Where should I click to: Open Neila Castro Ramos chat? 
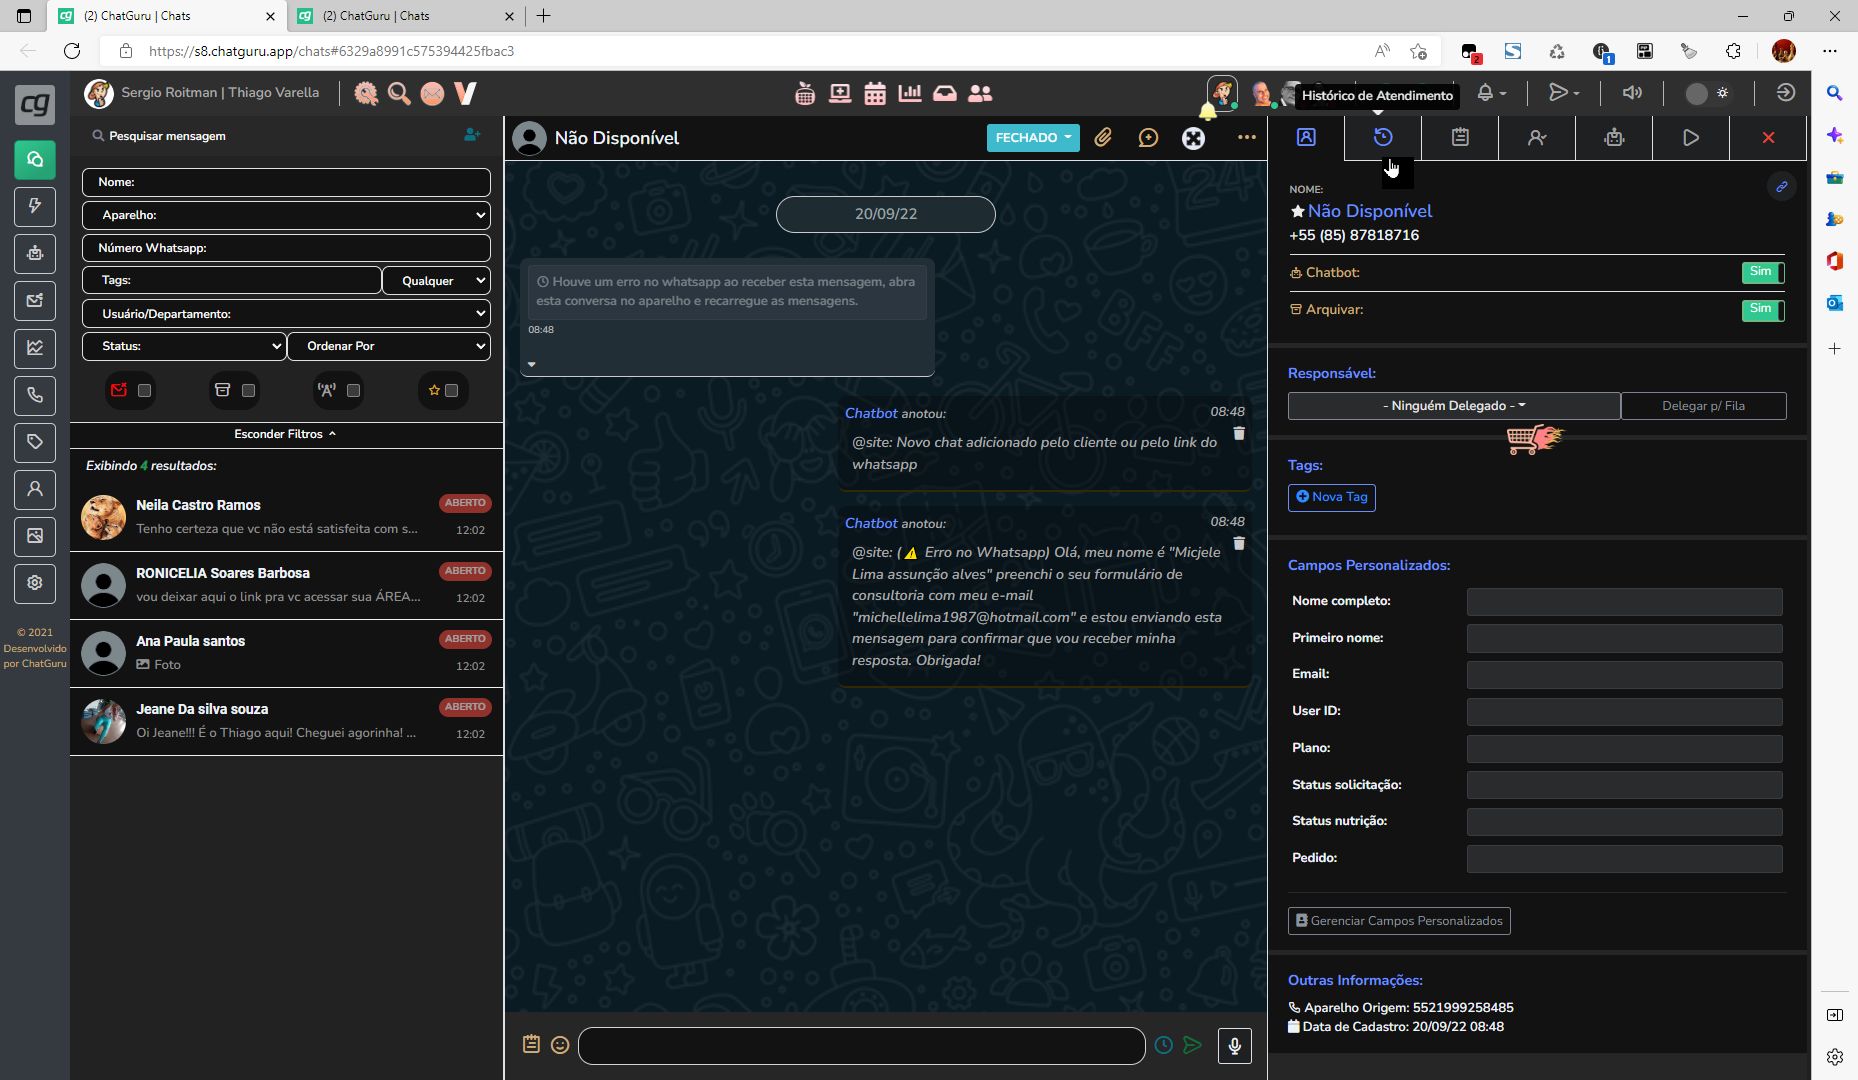pyautogui.click(x=286, y=517)
